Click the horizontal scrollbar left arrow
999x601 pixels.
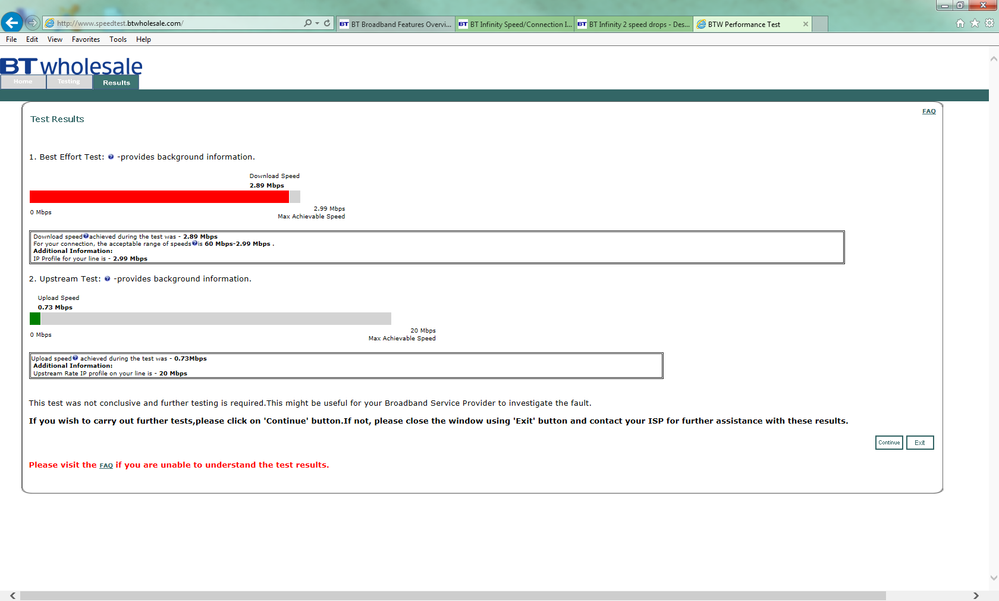[x=12, y=595]
